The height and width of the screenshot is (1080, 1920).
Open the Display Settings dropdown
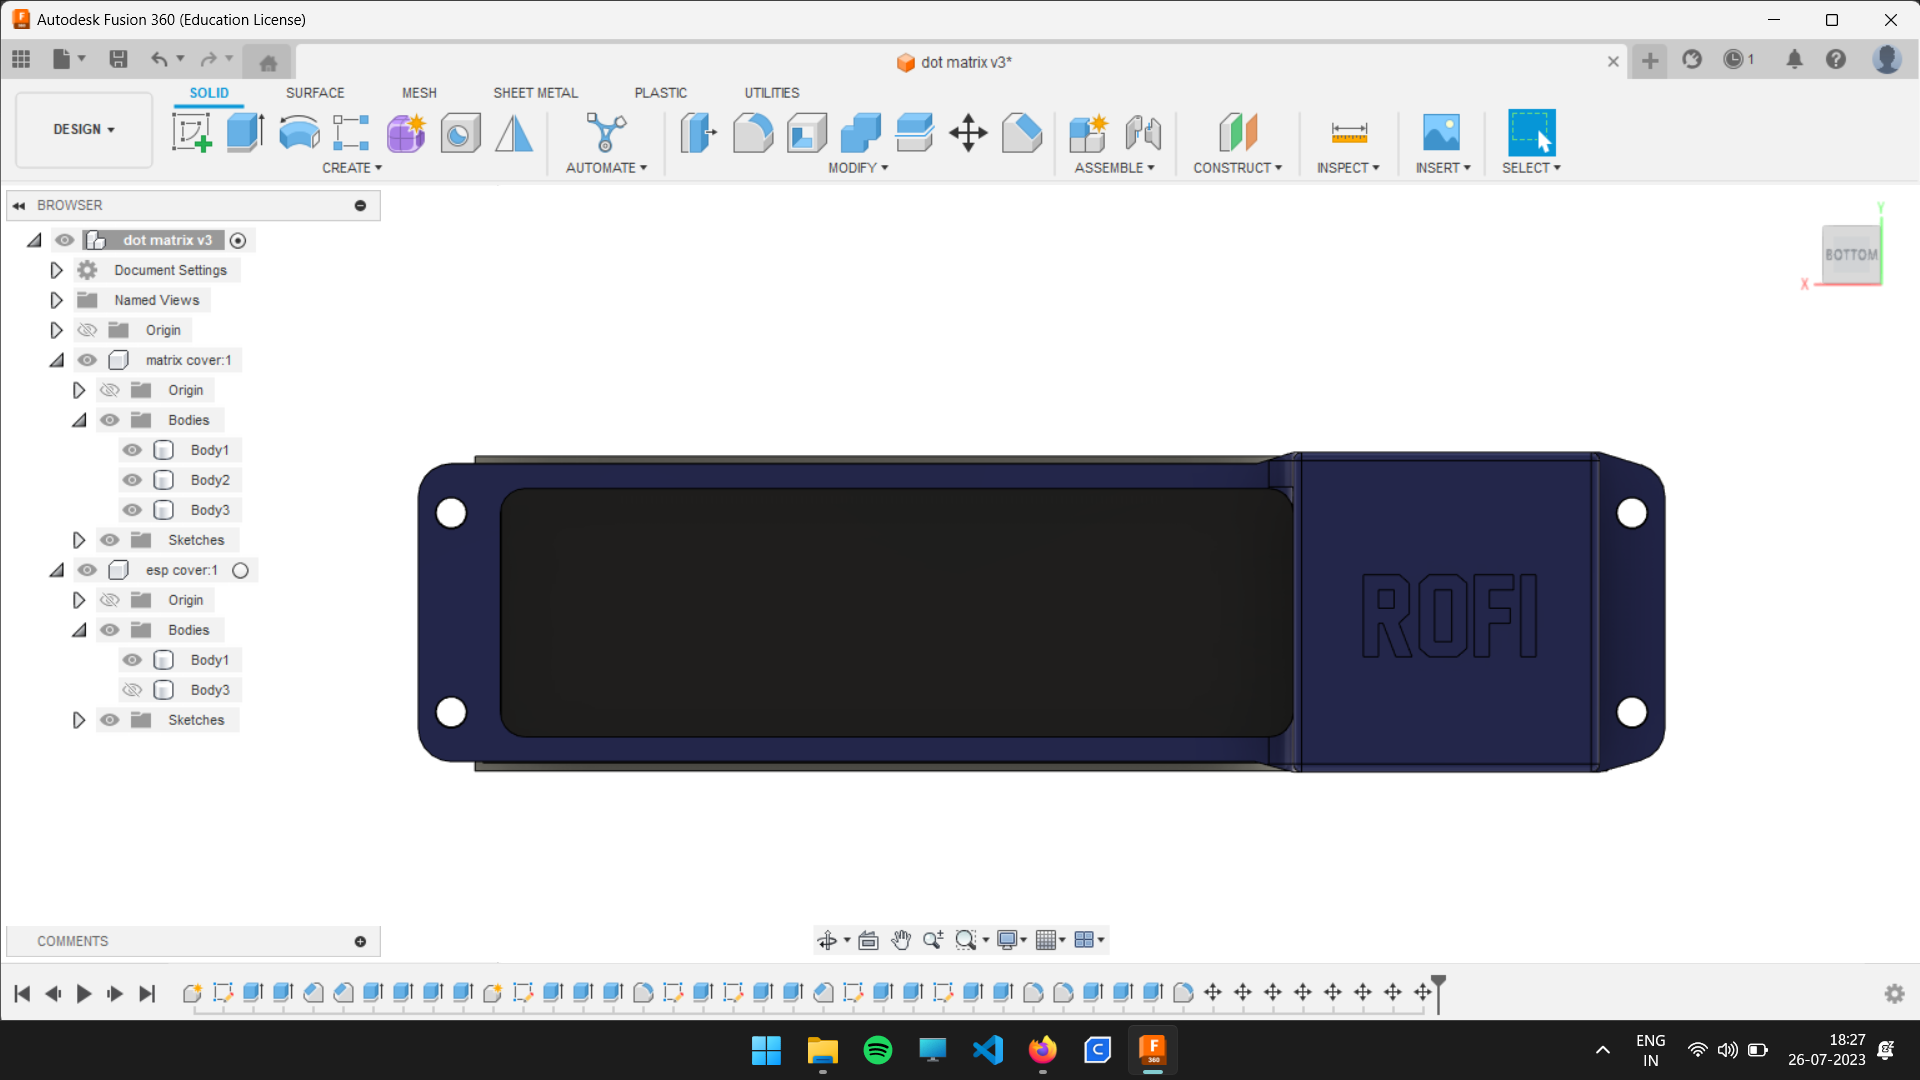1012,940
